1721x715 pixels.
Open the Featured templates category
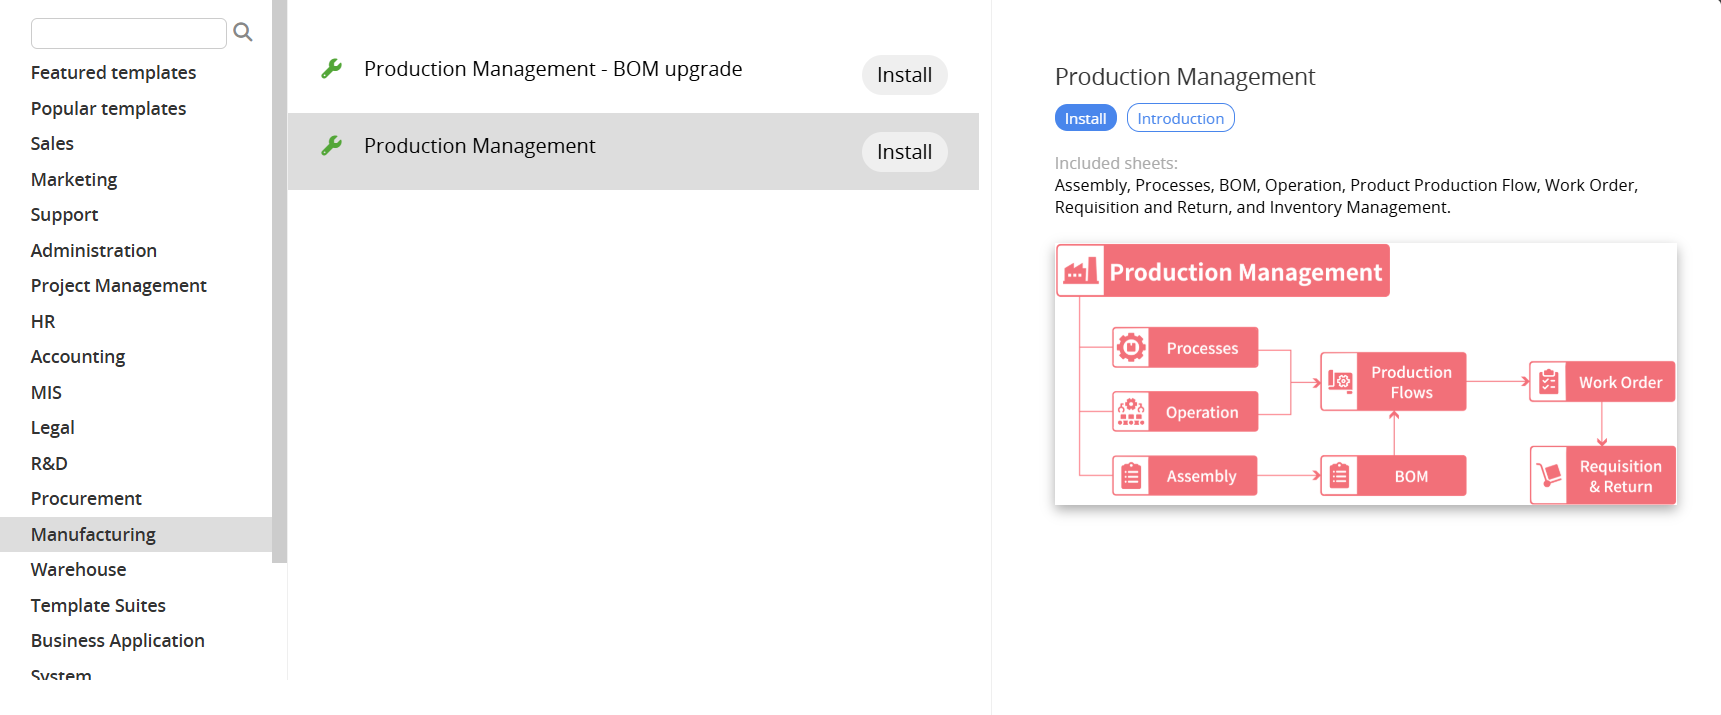(x=113, y=72)
